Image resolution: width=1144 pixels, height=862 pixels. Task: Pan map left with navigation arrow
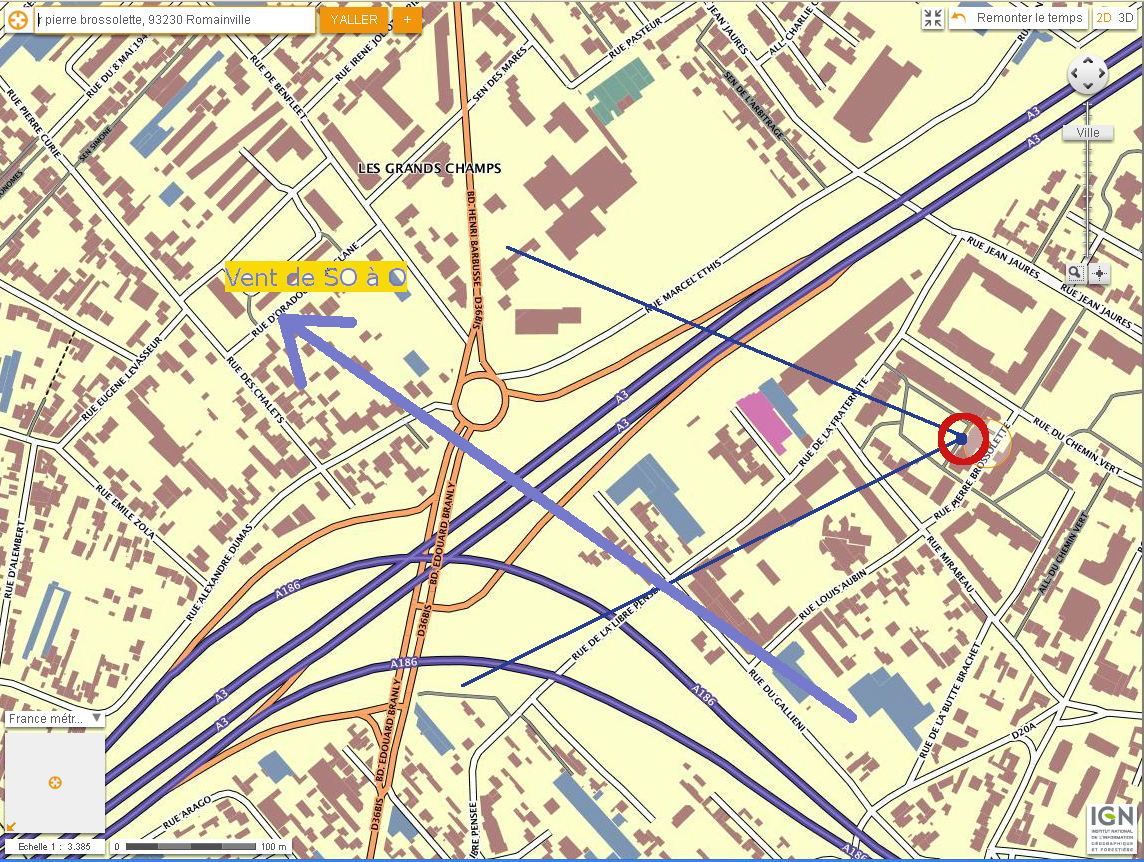[1075, 74]
